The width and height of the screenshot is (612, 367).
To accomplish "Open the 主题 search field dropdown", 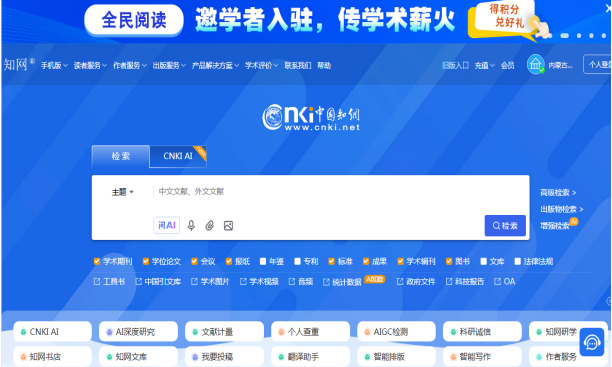I will point(123,192).
